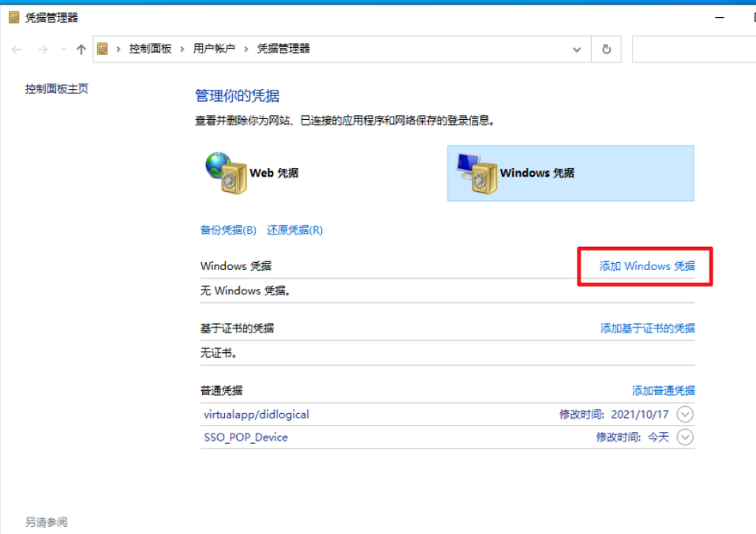Click 添加 Windows 凭据 link
Screen dimensions: 756x534
(x=647, y=266)
